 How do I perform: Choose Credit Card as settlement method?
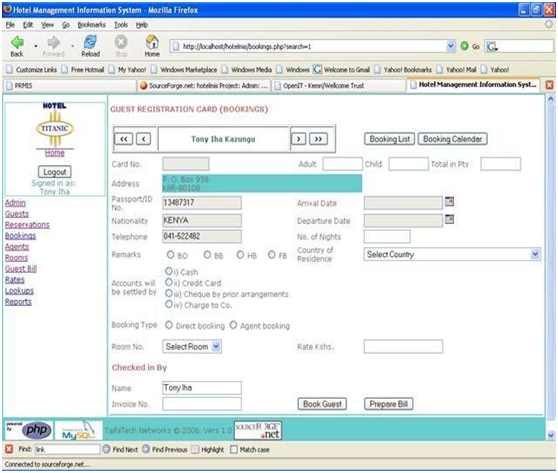[169, 282]
